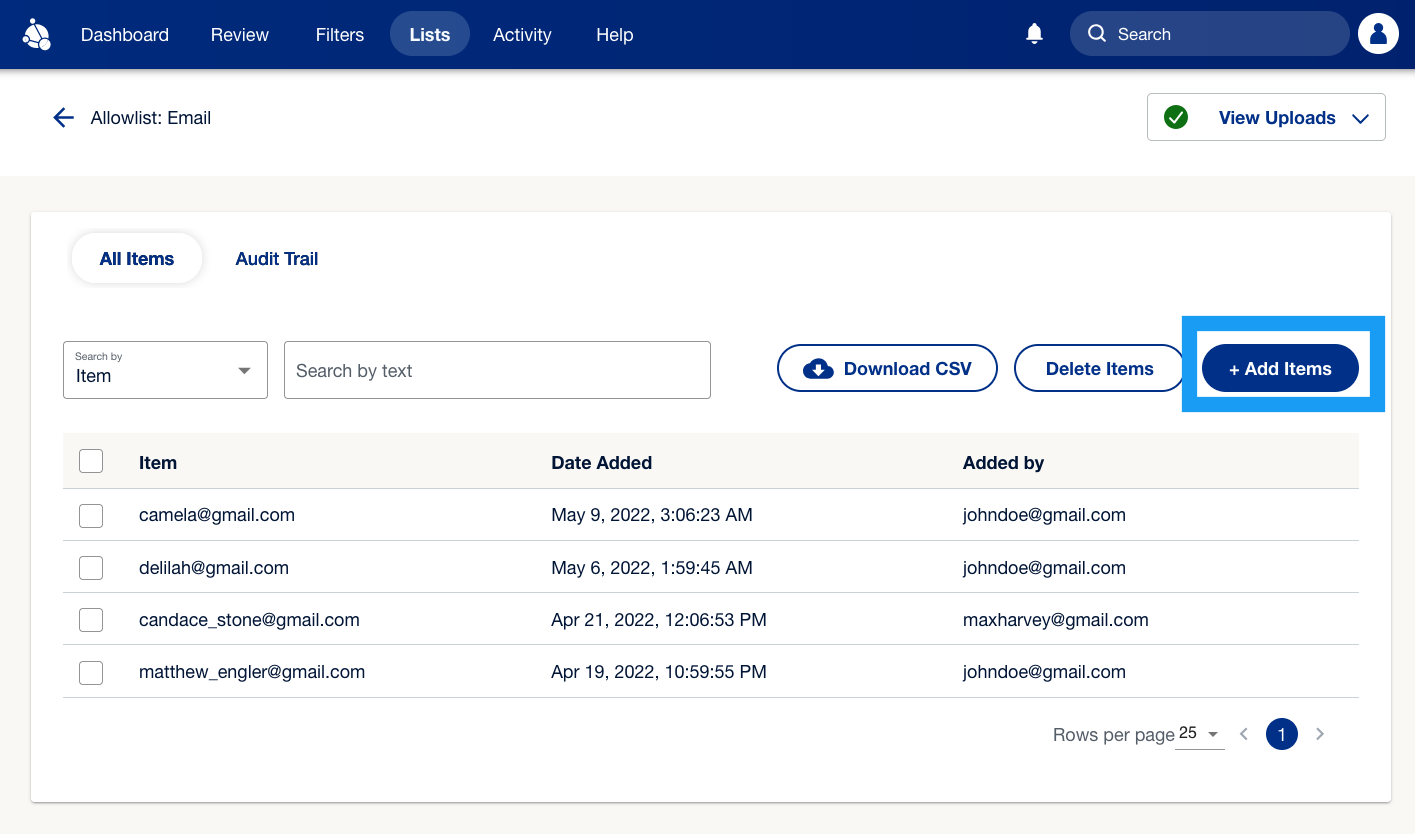Go to the previous page arrow
Viewport: 1415px width, 834px height.
(x=1244, y=734)
